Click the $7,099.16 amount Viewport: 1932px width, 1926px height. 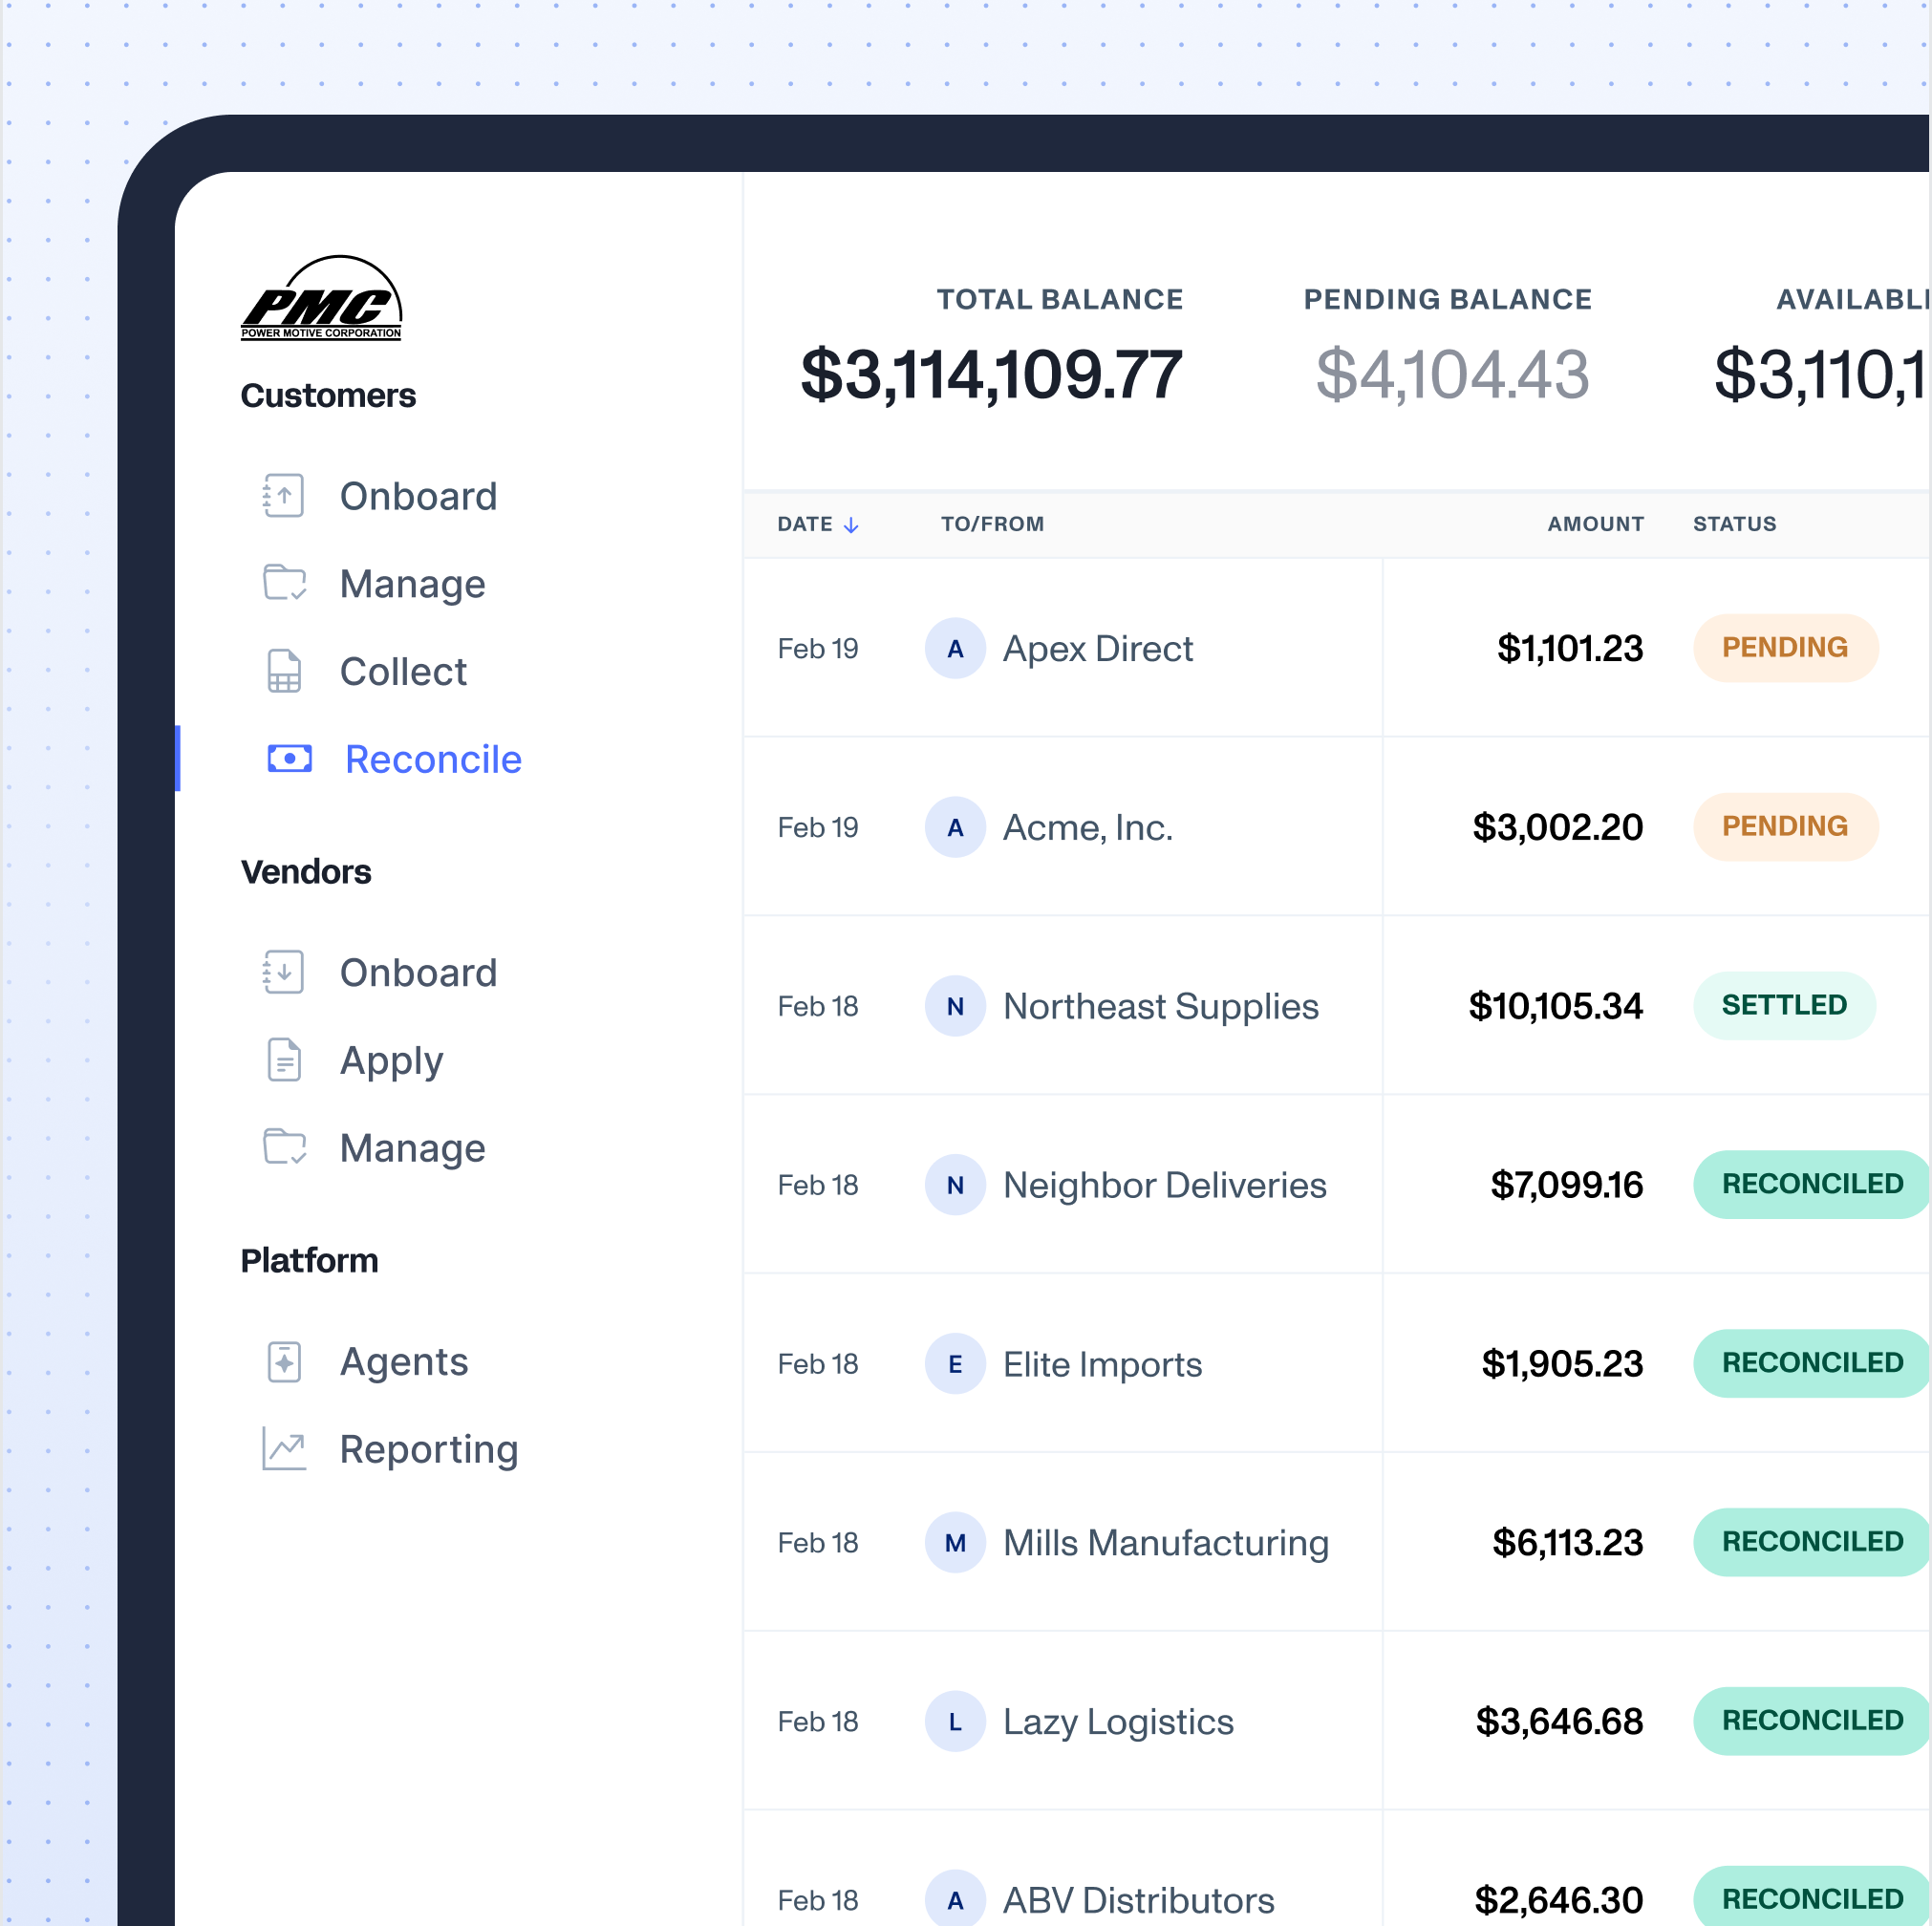point(1567,1186)
